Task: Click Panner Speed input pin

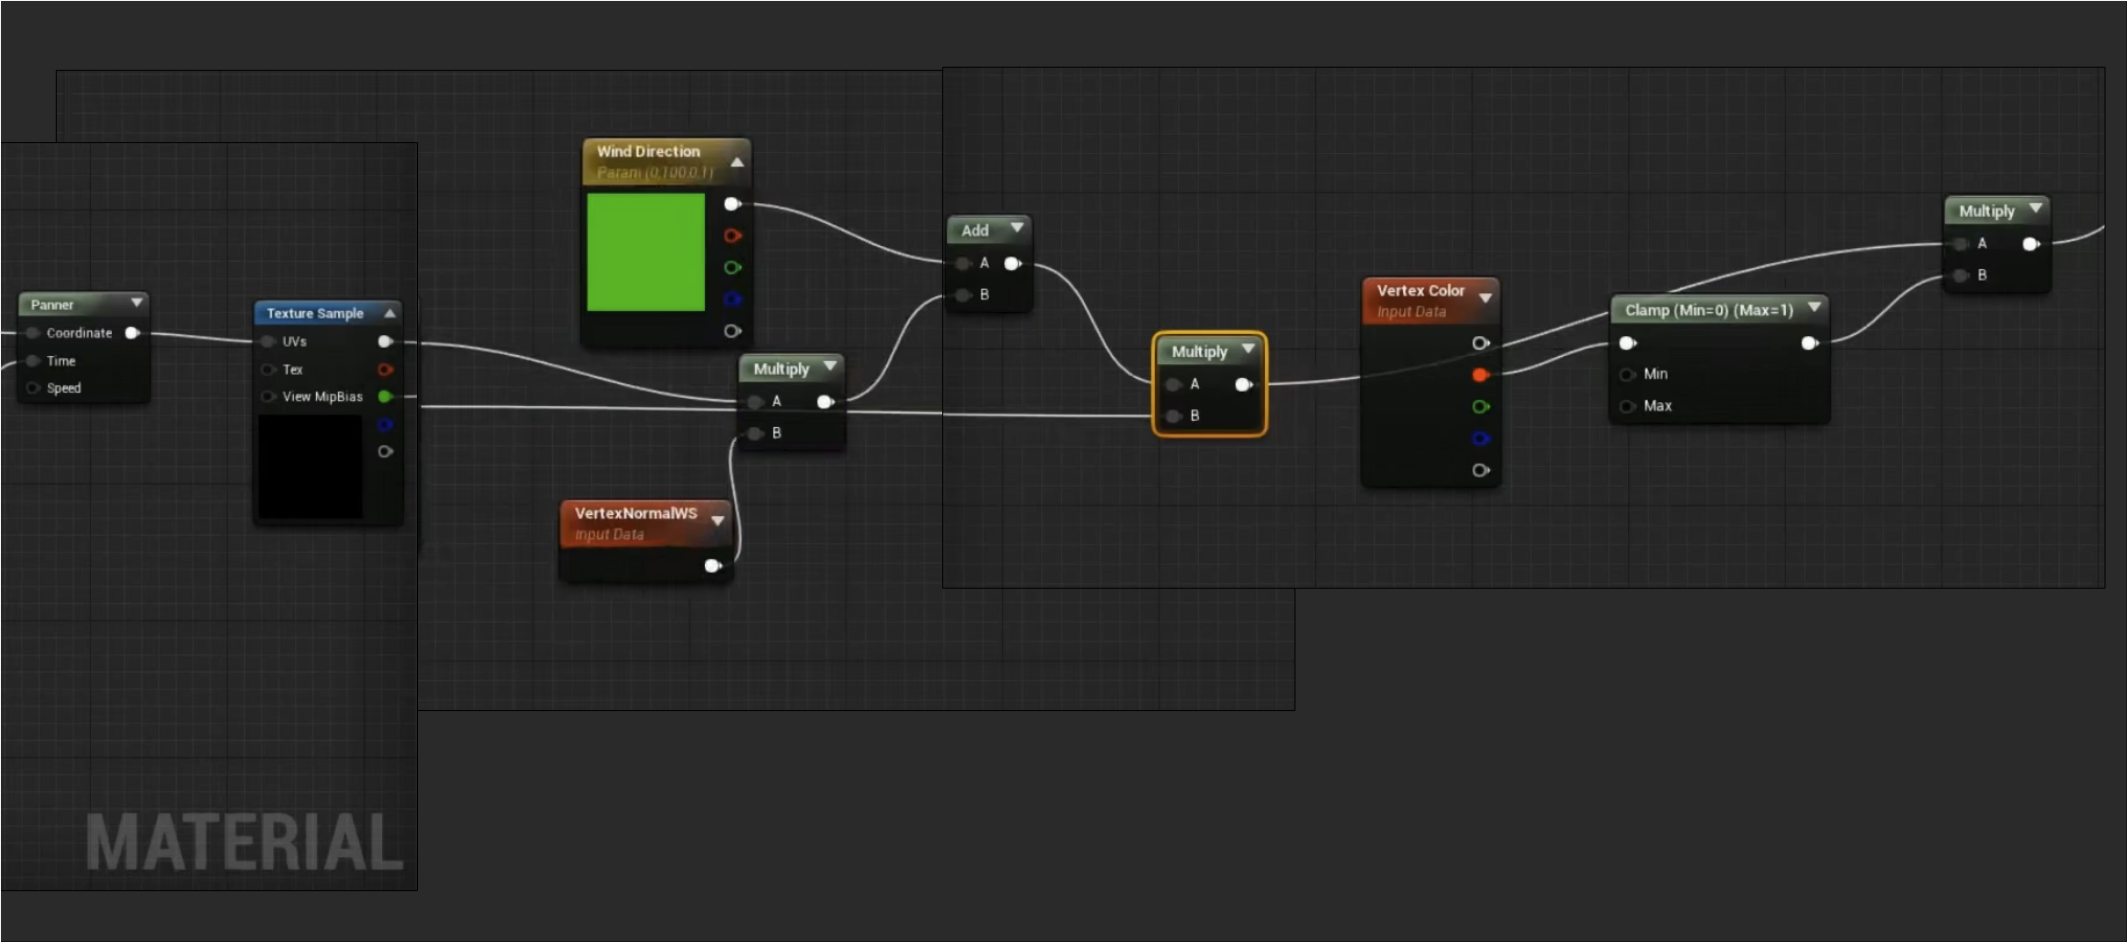Action: click(33, 388)
